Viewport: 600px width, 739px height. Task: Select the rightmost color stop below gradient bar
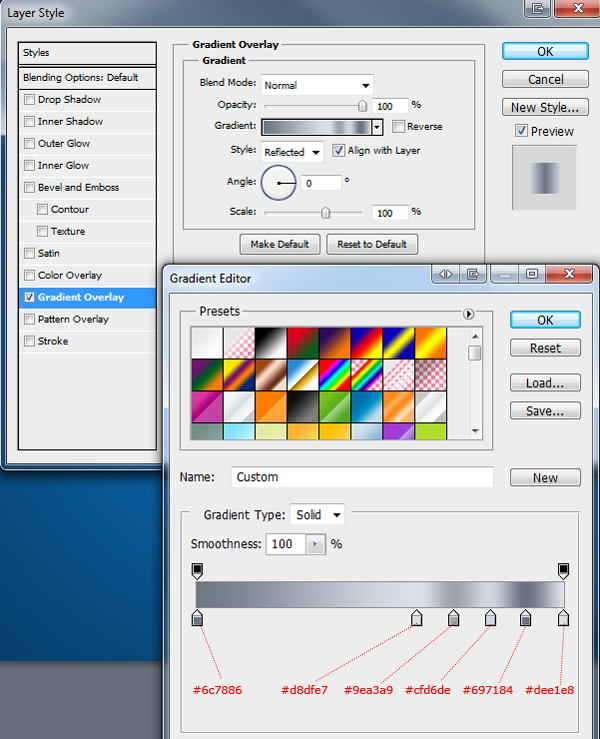[x=563, y=617]
